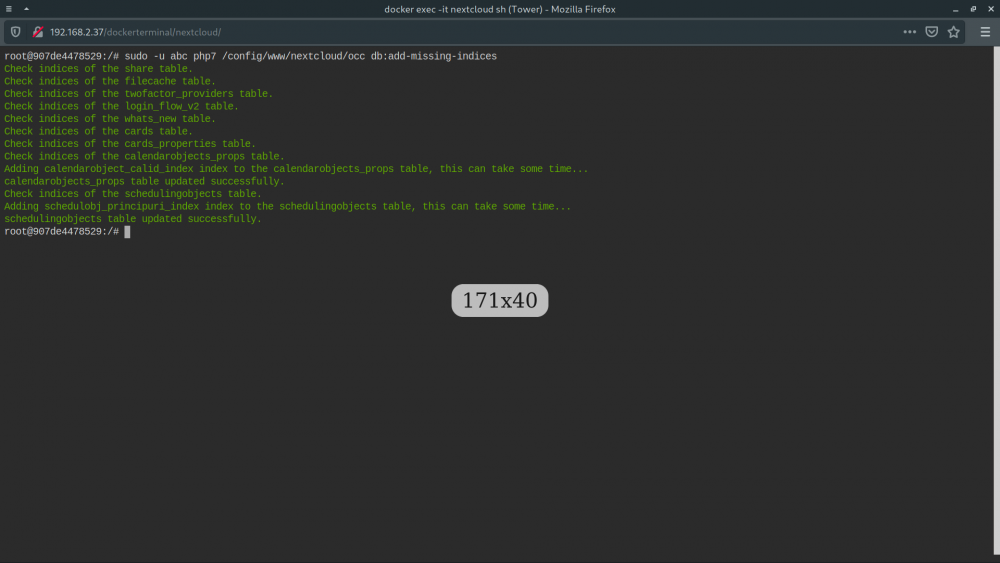Close the Firefox window
1000x563 pixels.
click(991, 9)
